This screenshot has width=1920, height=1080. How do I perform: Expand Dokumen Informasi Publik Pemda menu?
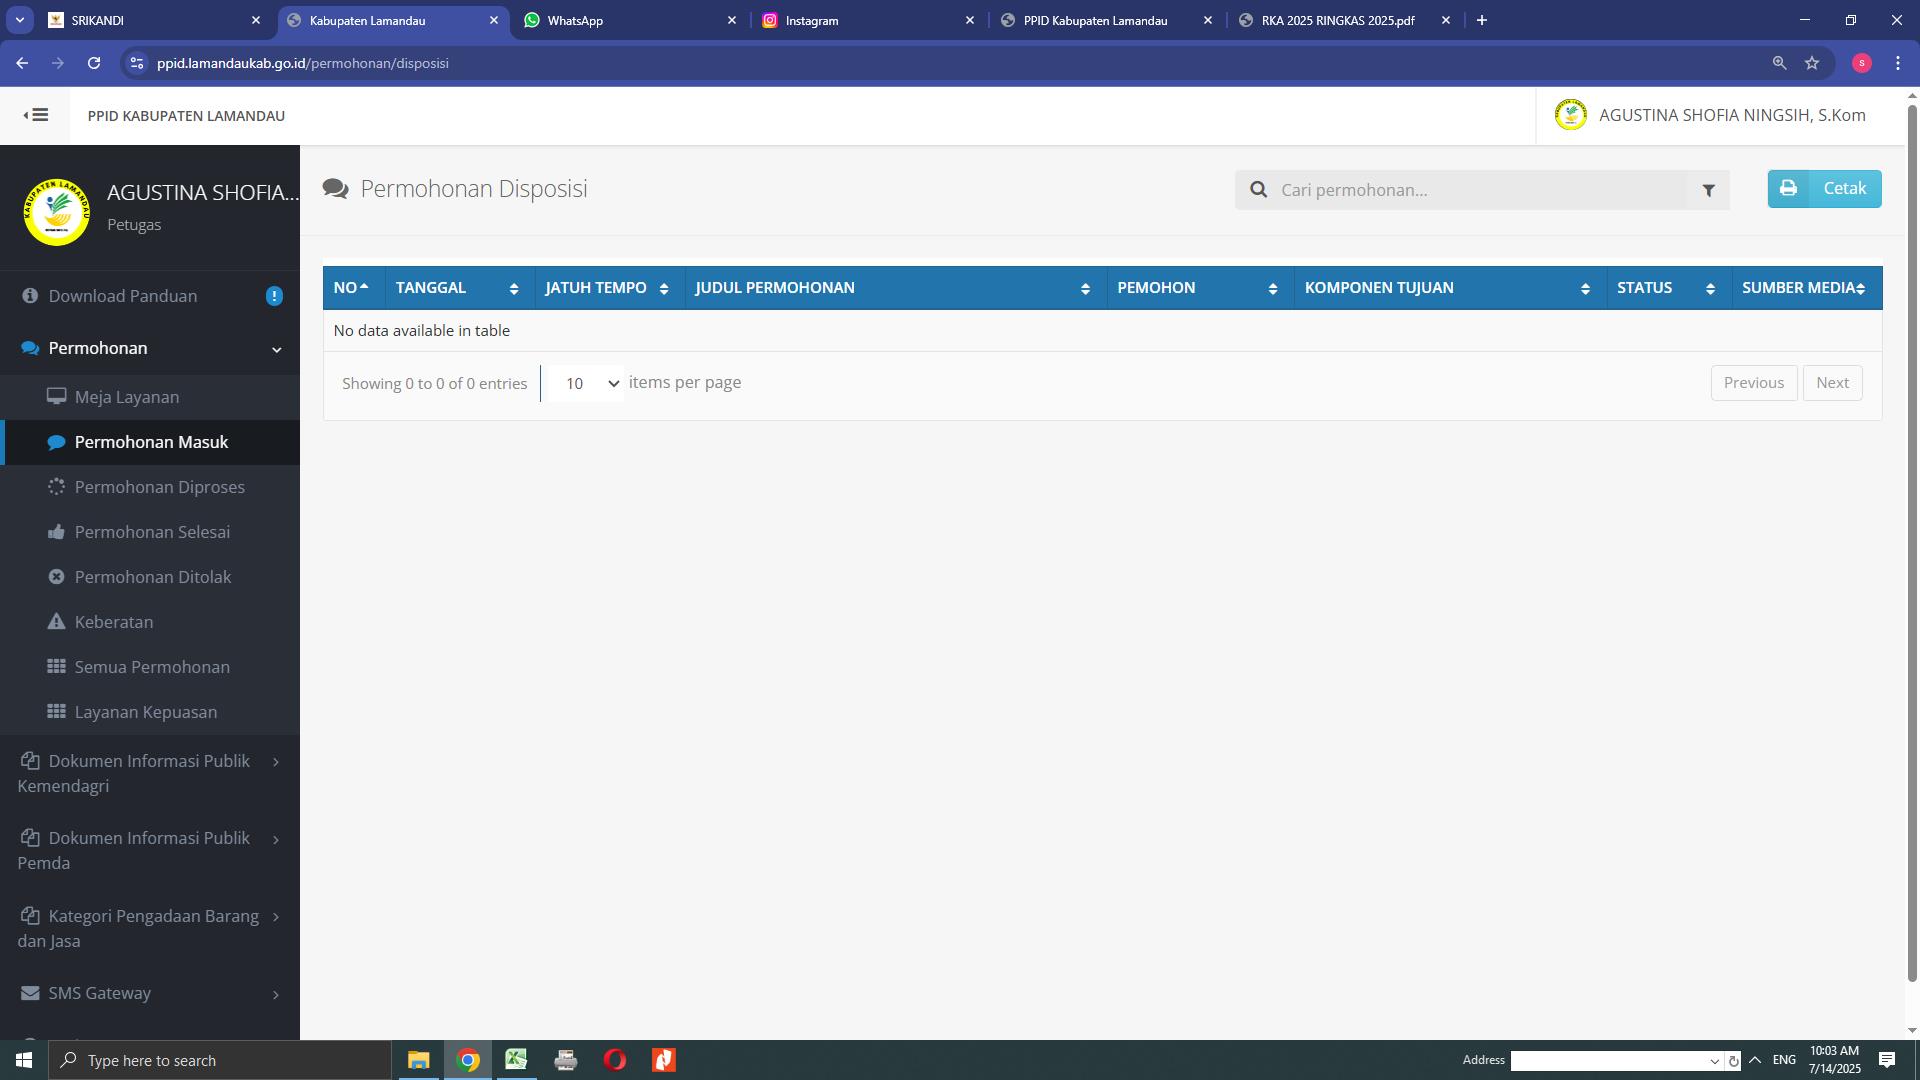click(150, 850)
